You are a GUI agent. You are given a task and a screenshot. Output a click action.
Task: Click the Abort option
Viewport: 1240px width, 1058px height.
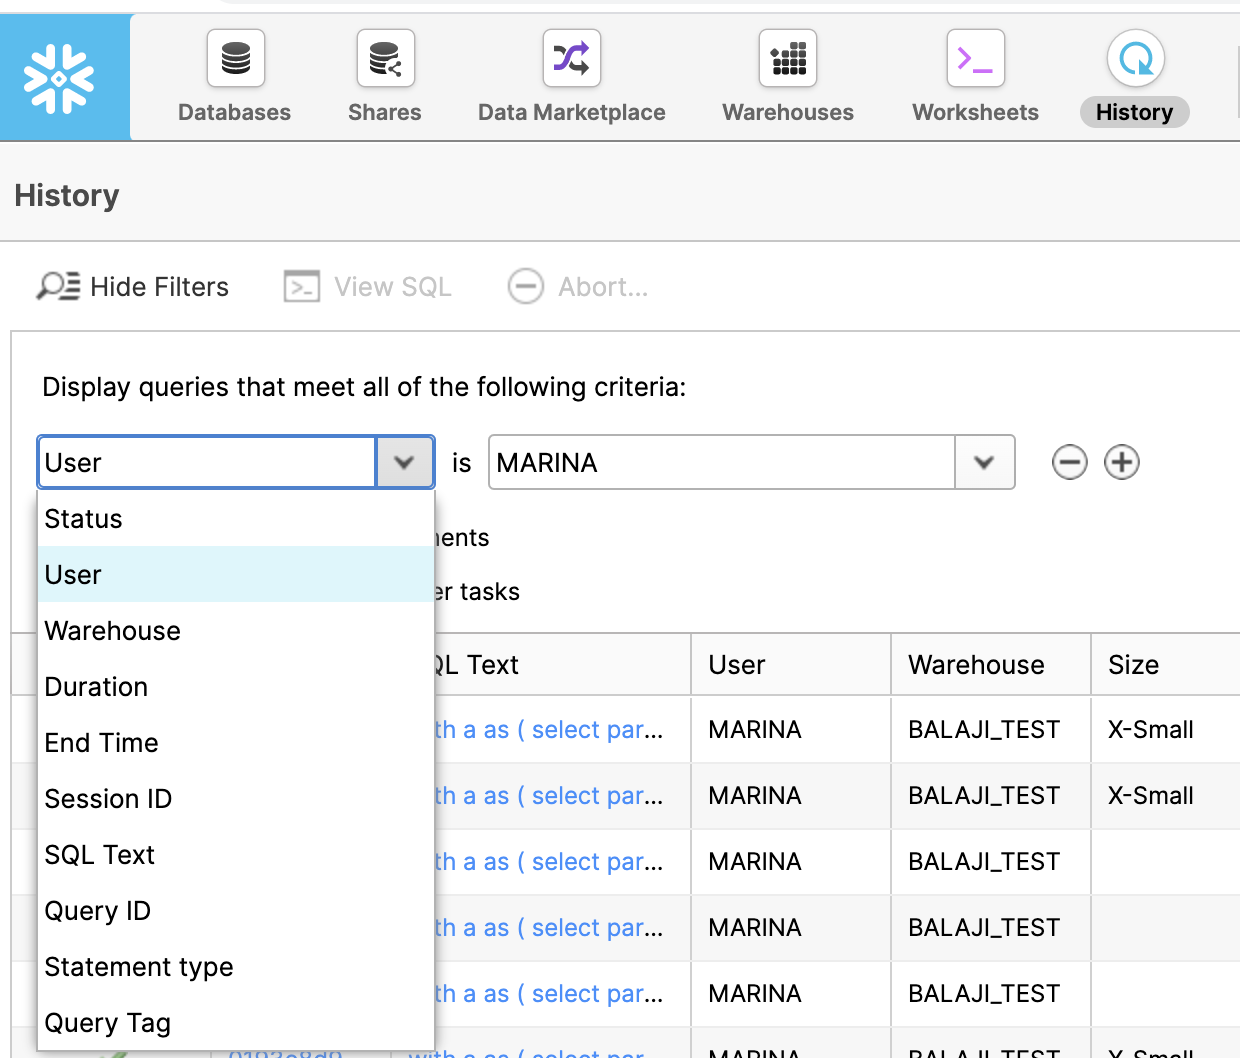click(578, 286)
